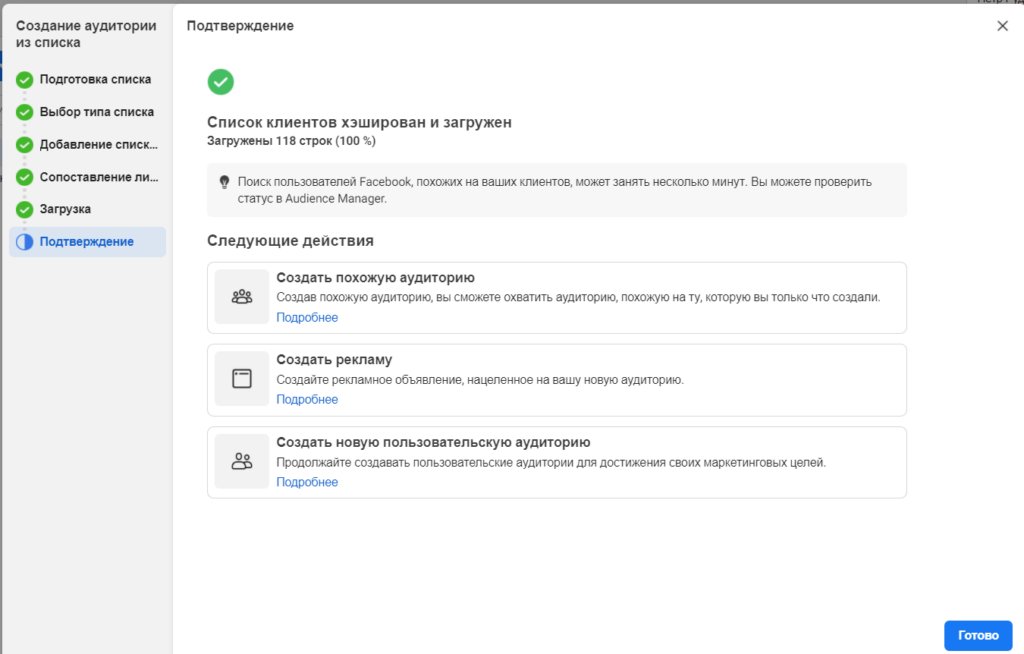Close the confirmation dialog with the X

coord(1002,26)
